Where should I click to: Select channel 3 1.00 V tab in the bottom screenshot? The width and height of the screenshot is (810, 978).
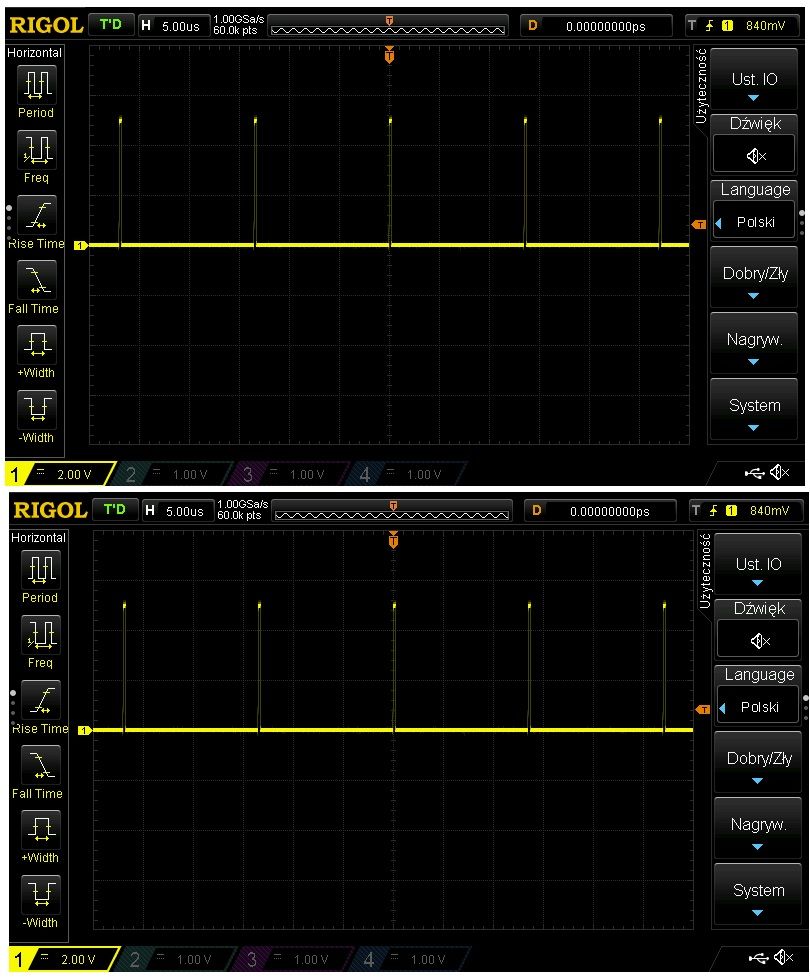292,959
